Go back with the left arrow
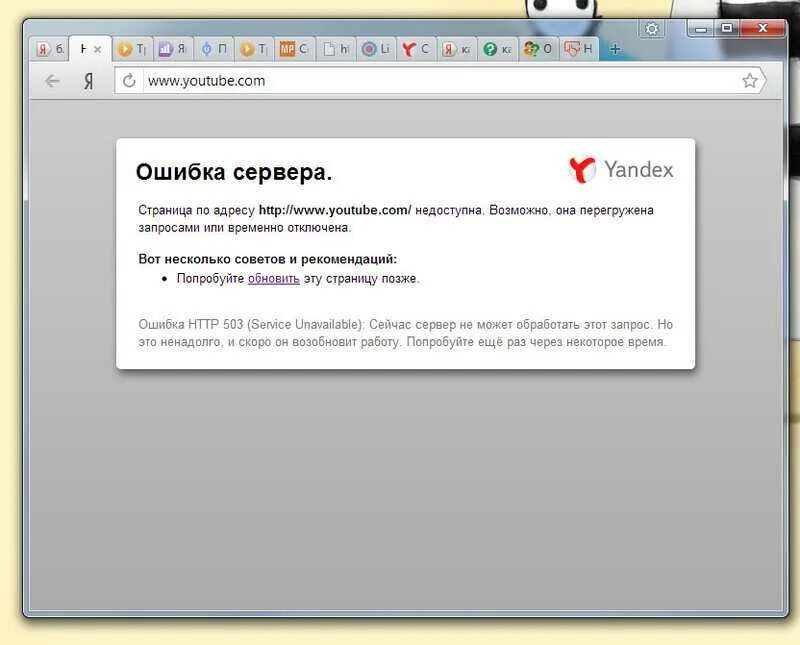 tap(52, 81)
